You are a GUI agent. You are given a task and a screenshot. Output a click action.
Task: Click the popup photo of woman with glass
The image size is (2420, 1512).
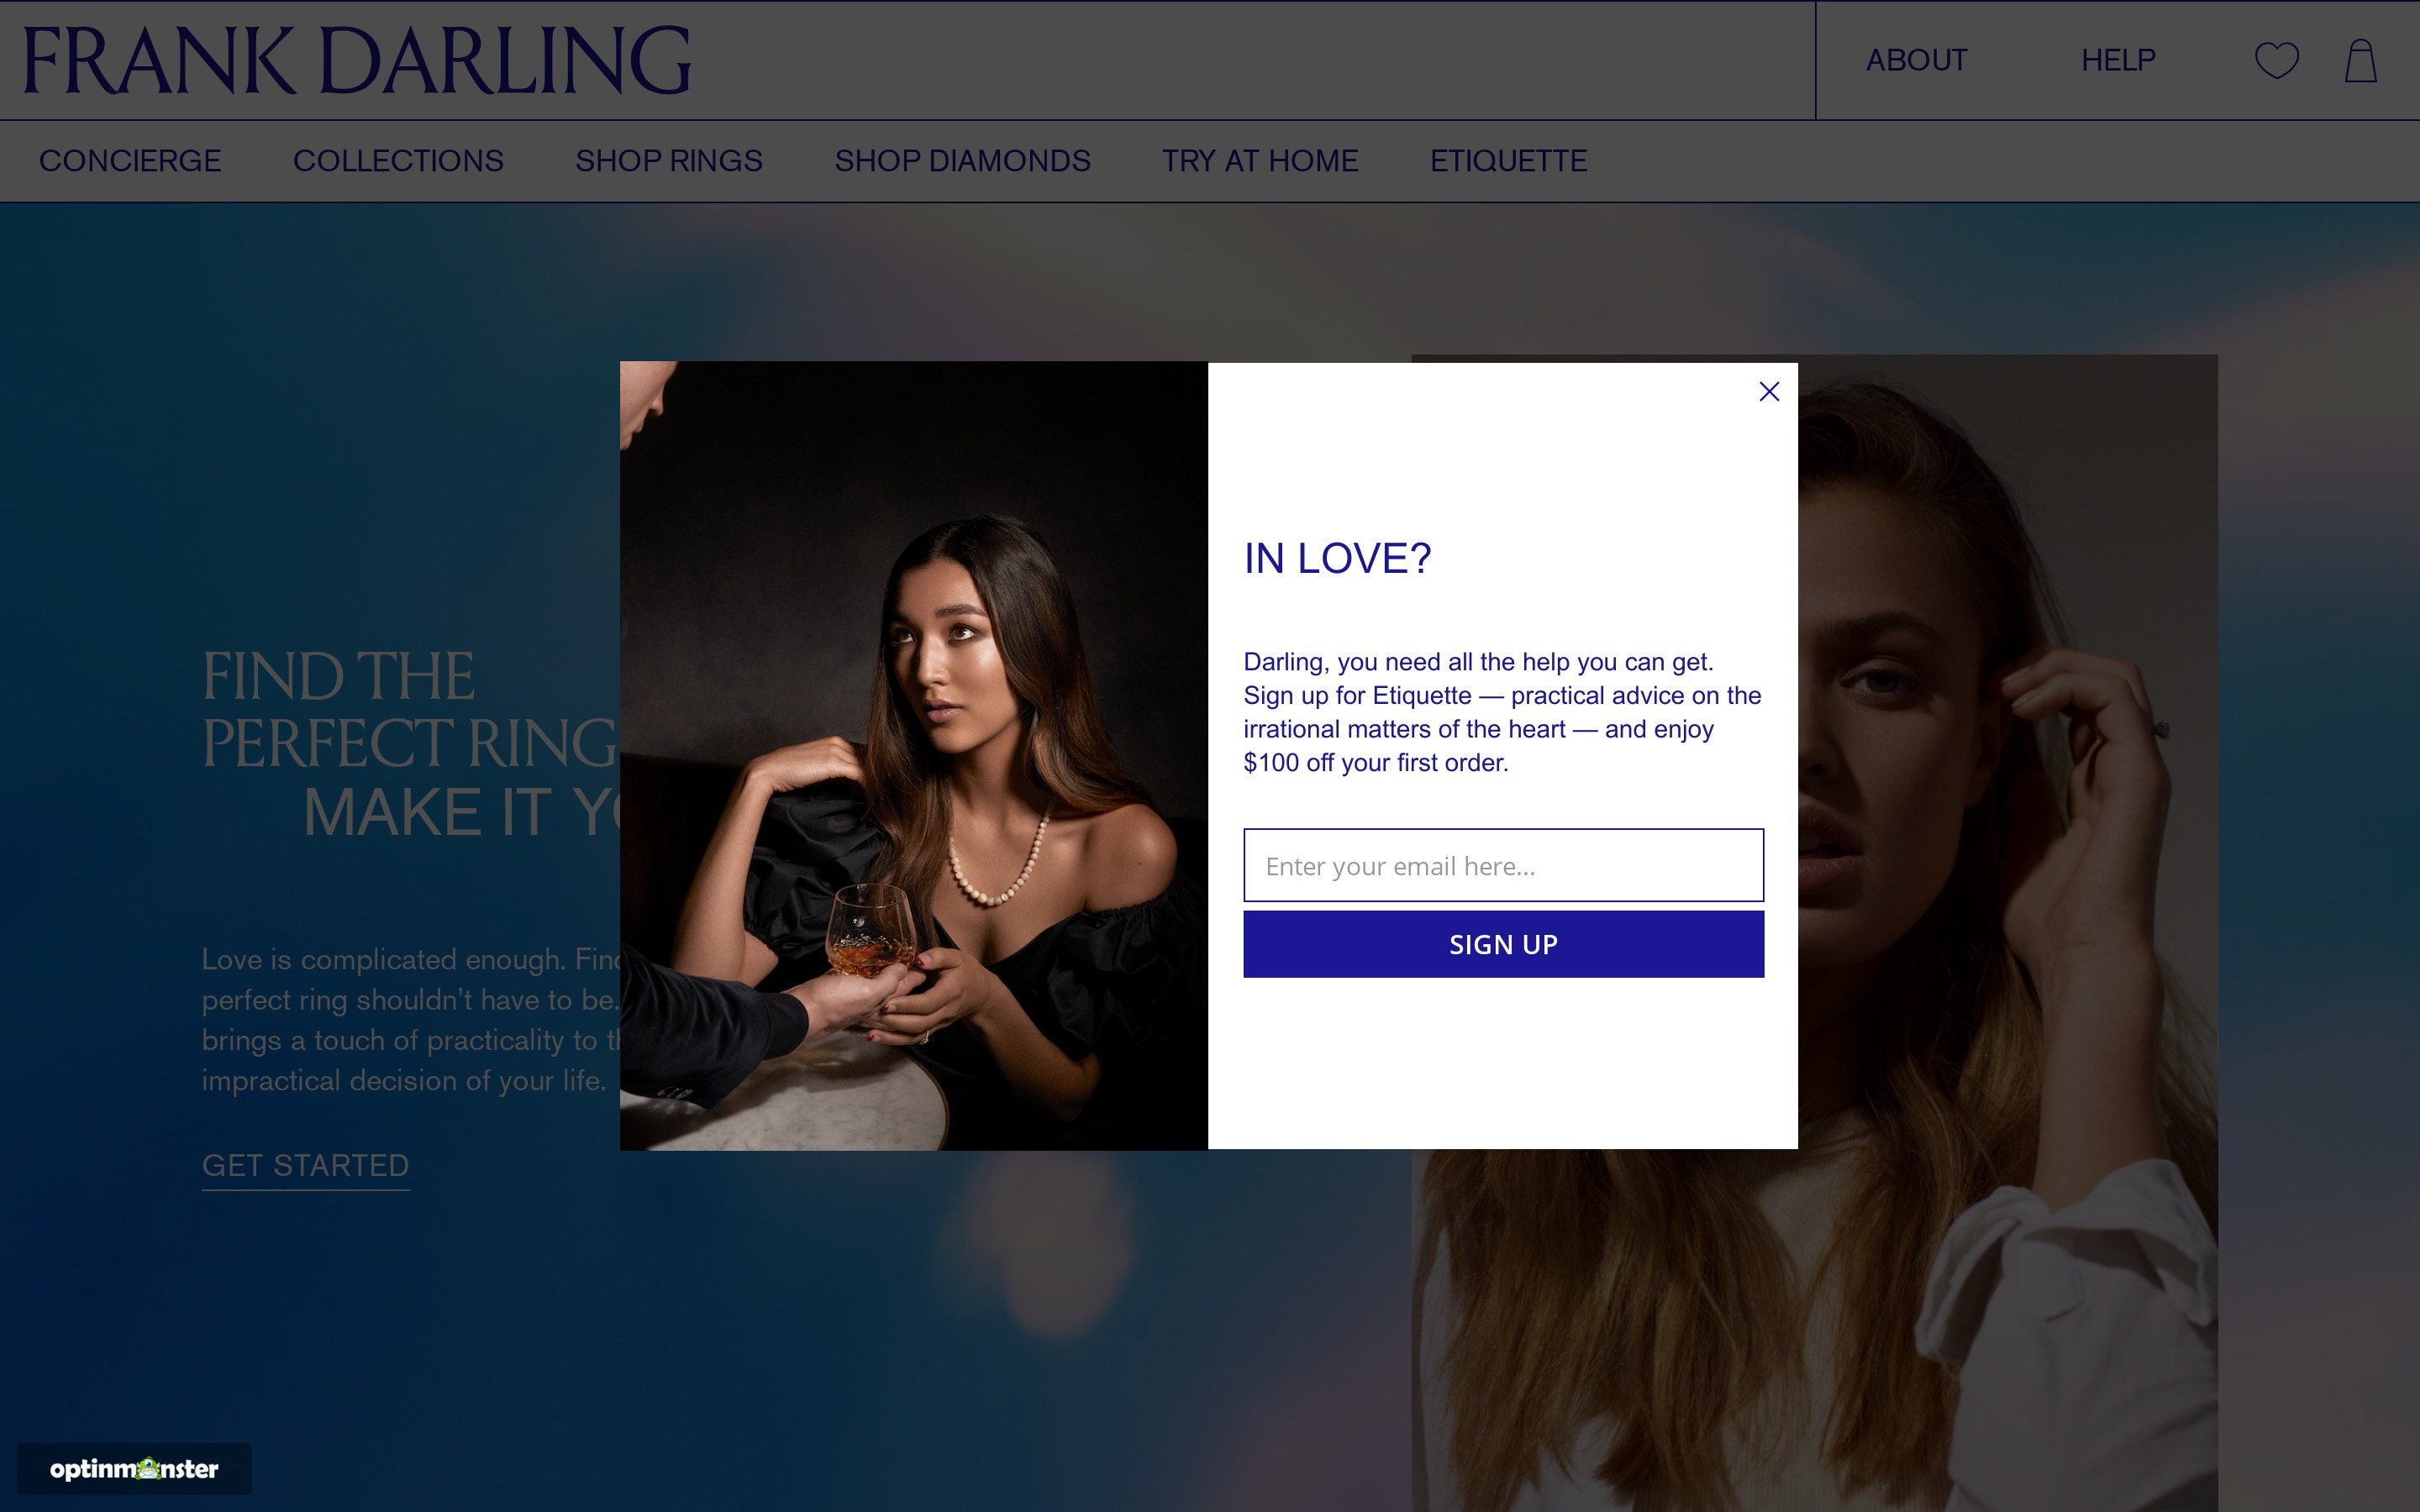(x=914, y=756)
